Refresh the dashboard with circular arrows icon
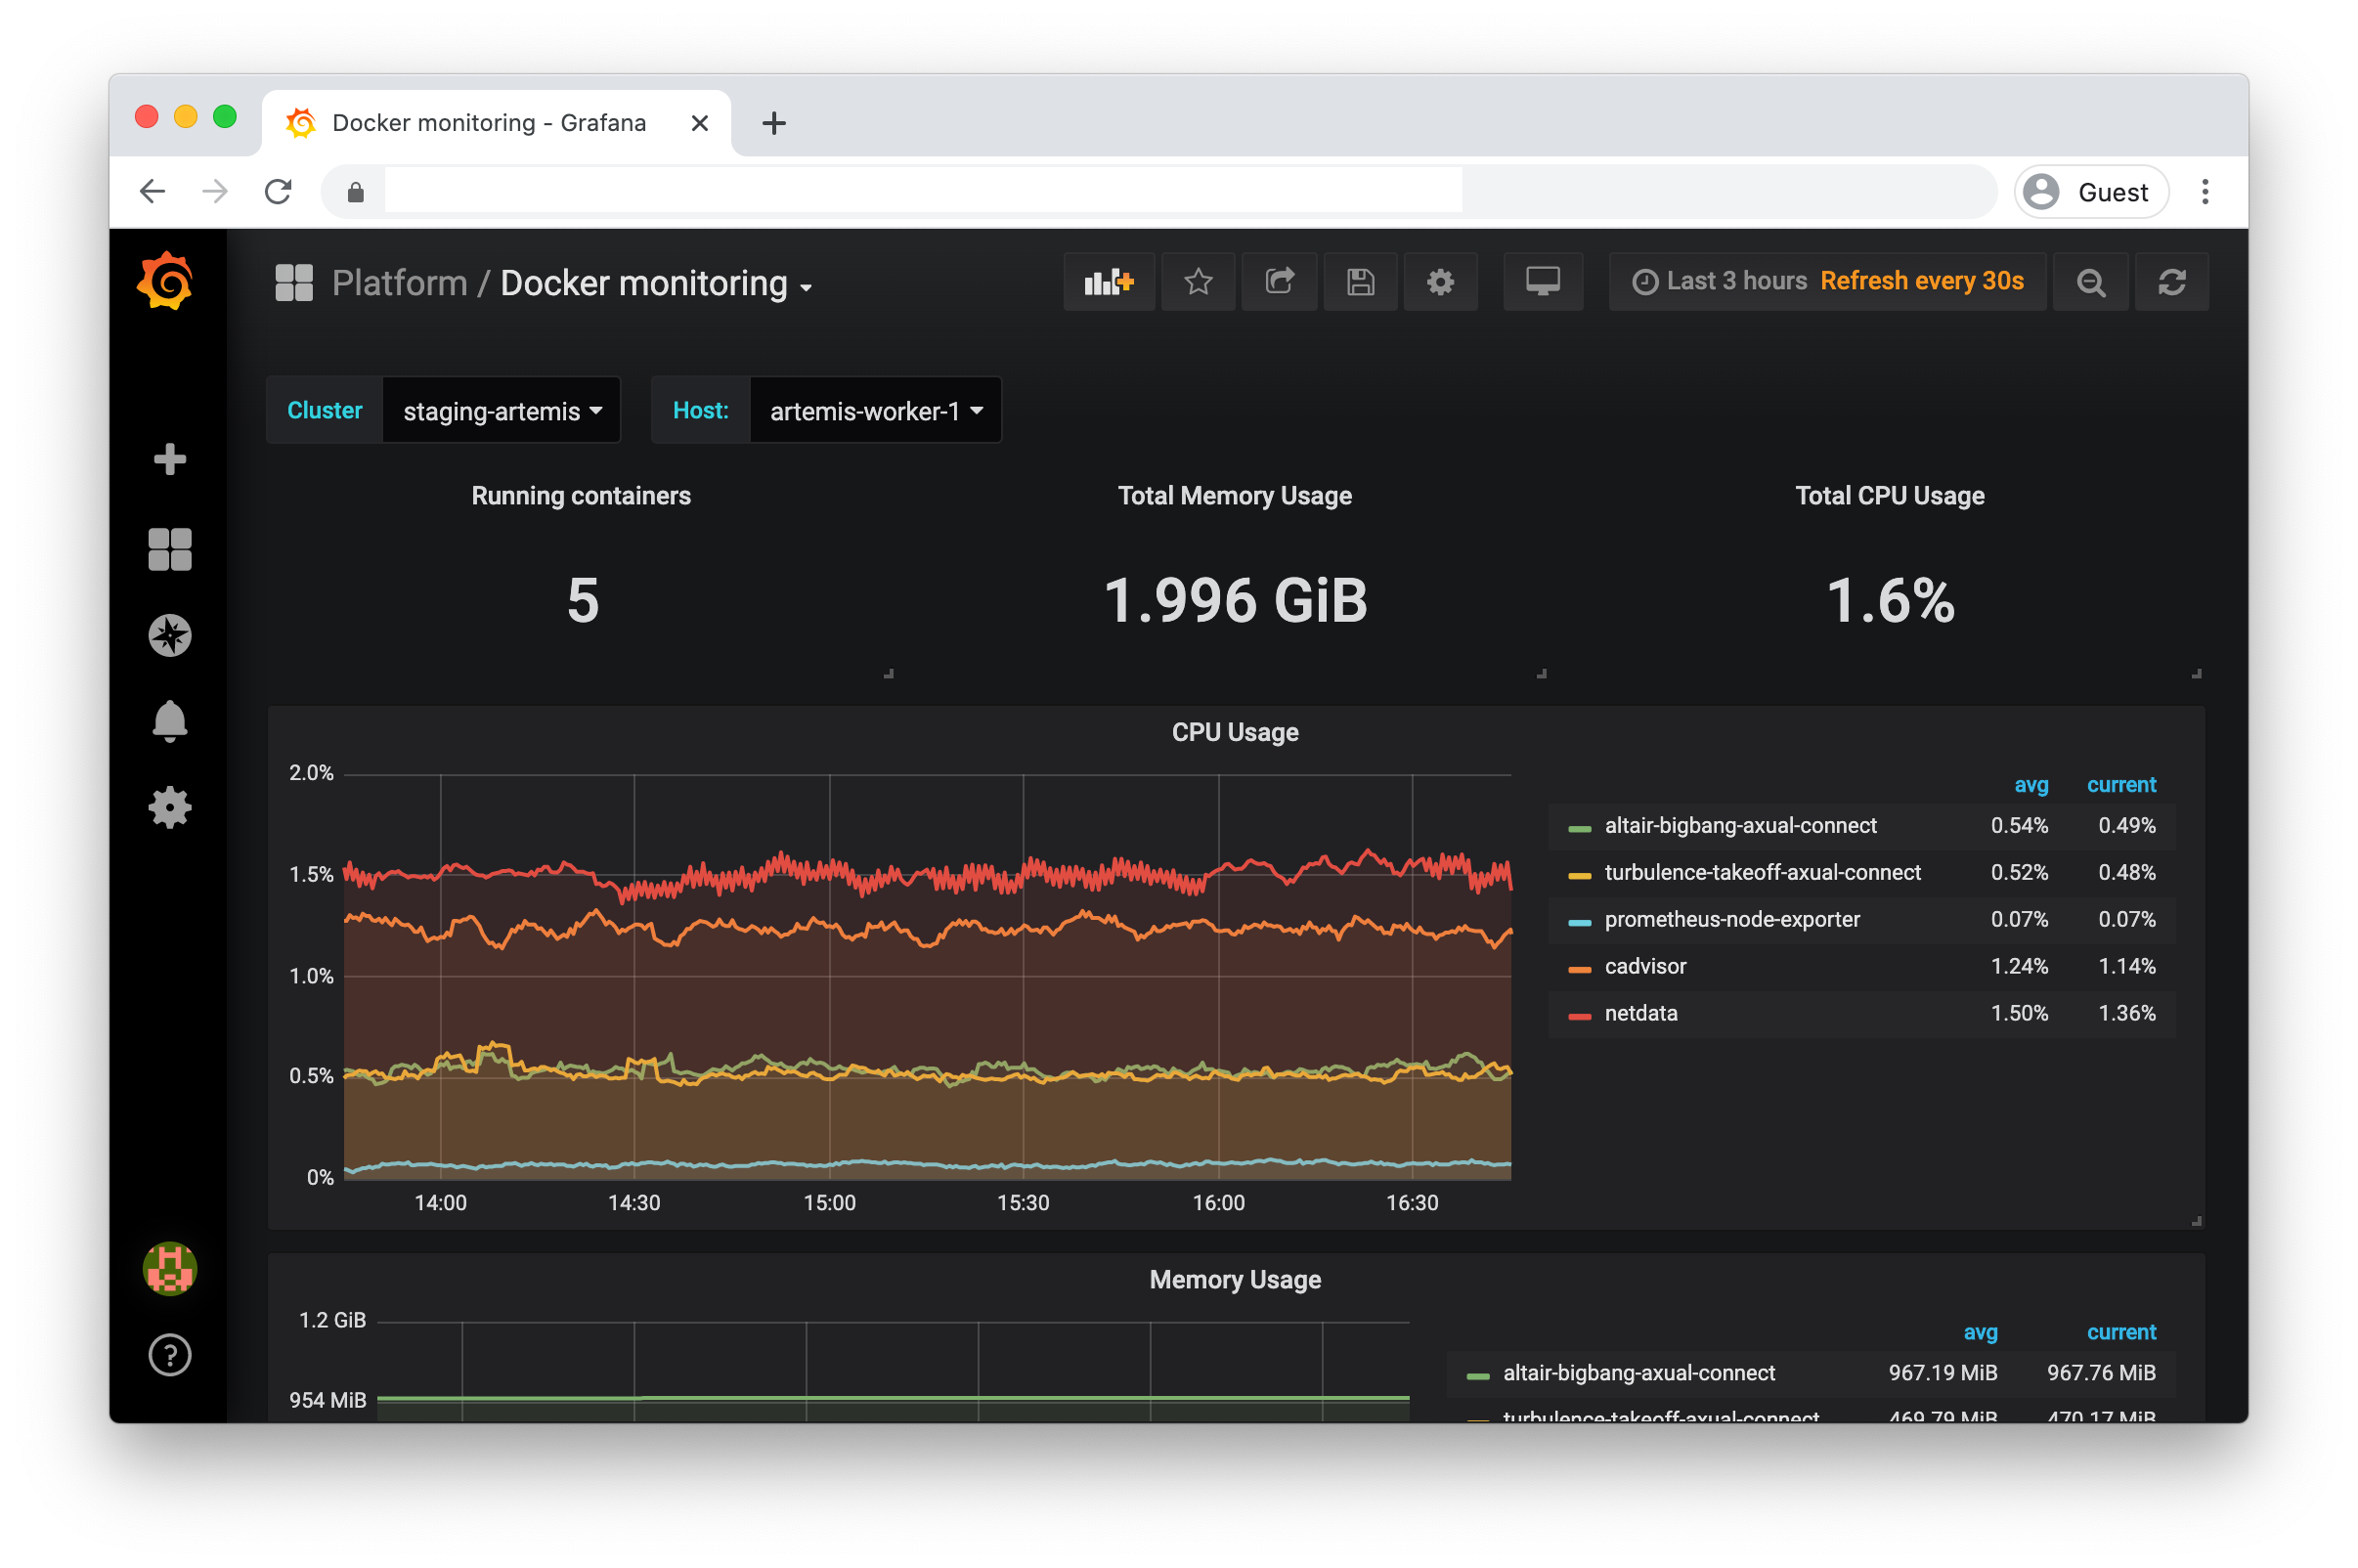2358x1568 pixels. pyautogui.click(x=2172, y=282)
